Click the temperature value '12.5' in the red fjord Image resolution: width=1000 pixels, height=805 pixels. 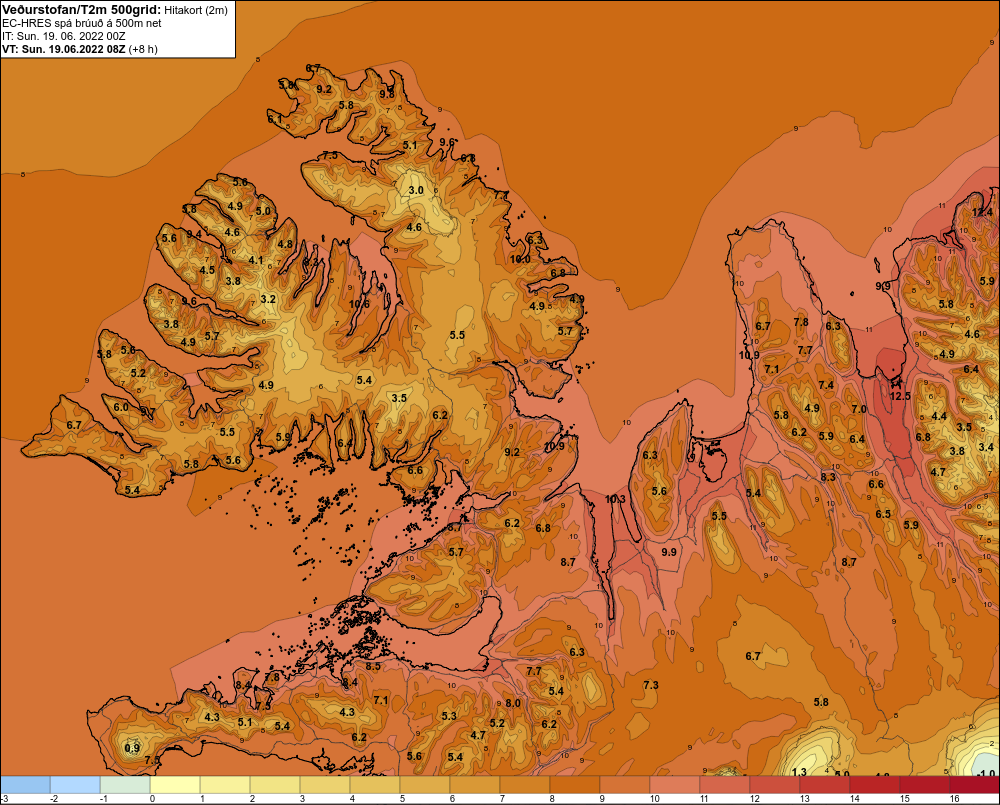[x=900, y=396]
